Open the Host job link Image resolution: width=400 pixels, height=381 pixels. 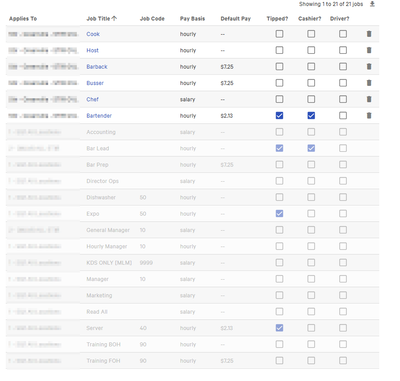92,50
